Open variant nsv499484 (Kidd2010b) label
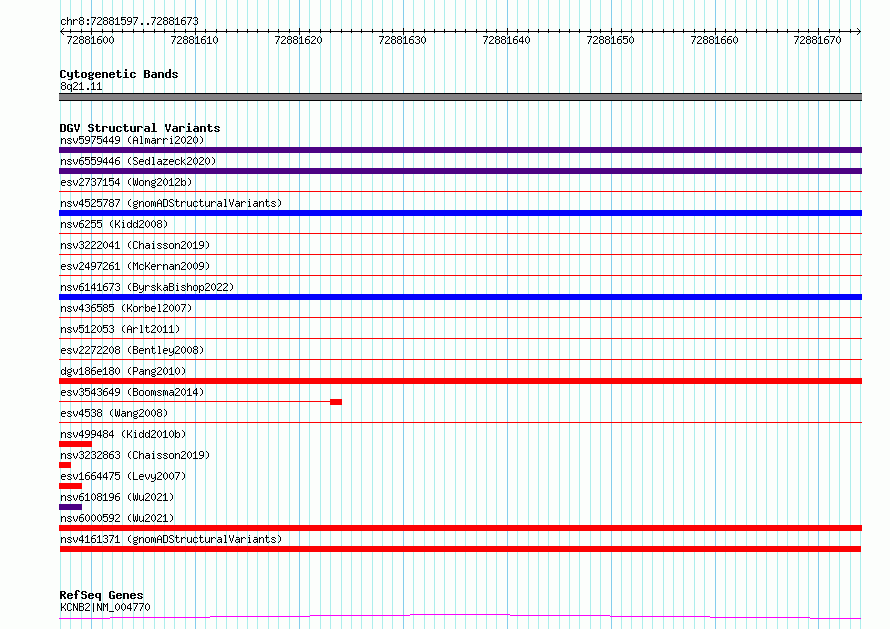The height and width of the screenshot is (629, 890). pos(123,434)
